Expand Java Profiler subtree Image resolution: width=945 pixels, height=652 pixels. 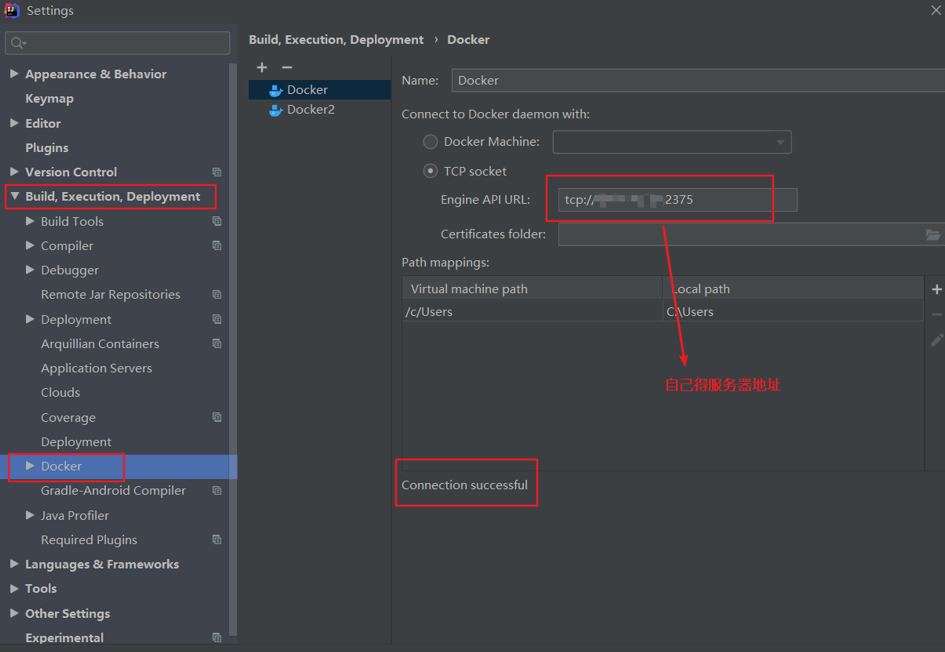pyautogui.click(x=30, y=515)
